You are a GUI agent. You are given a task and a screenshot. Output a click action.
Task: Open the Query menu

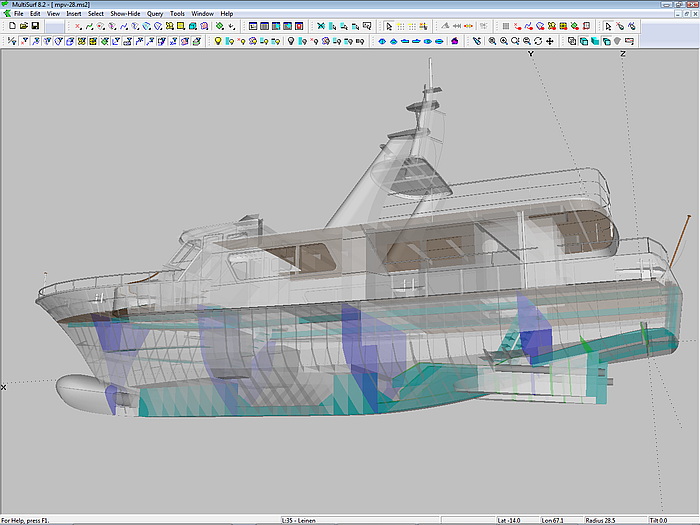(155, 14)
